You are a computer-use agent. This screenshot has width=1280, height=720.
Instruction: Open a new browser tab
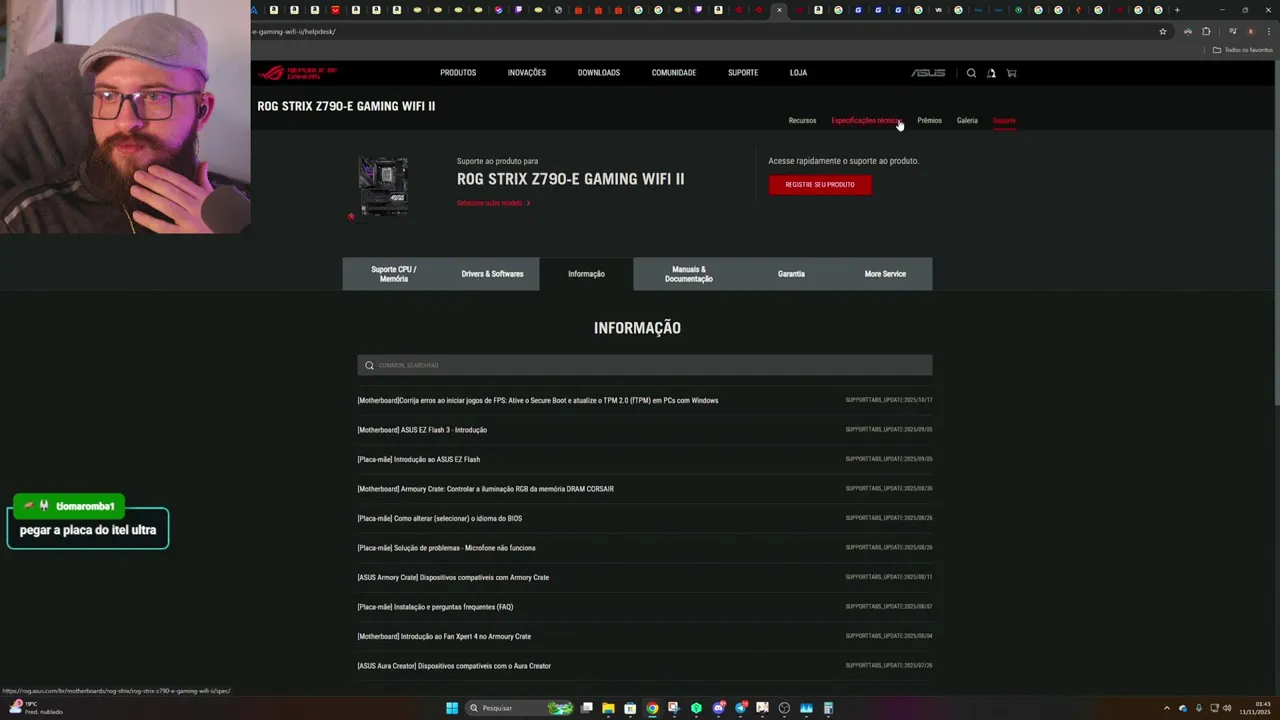[x=1177, y=10]
